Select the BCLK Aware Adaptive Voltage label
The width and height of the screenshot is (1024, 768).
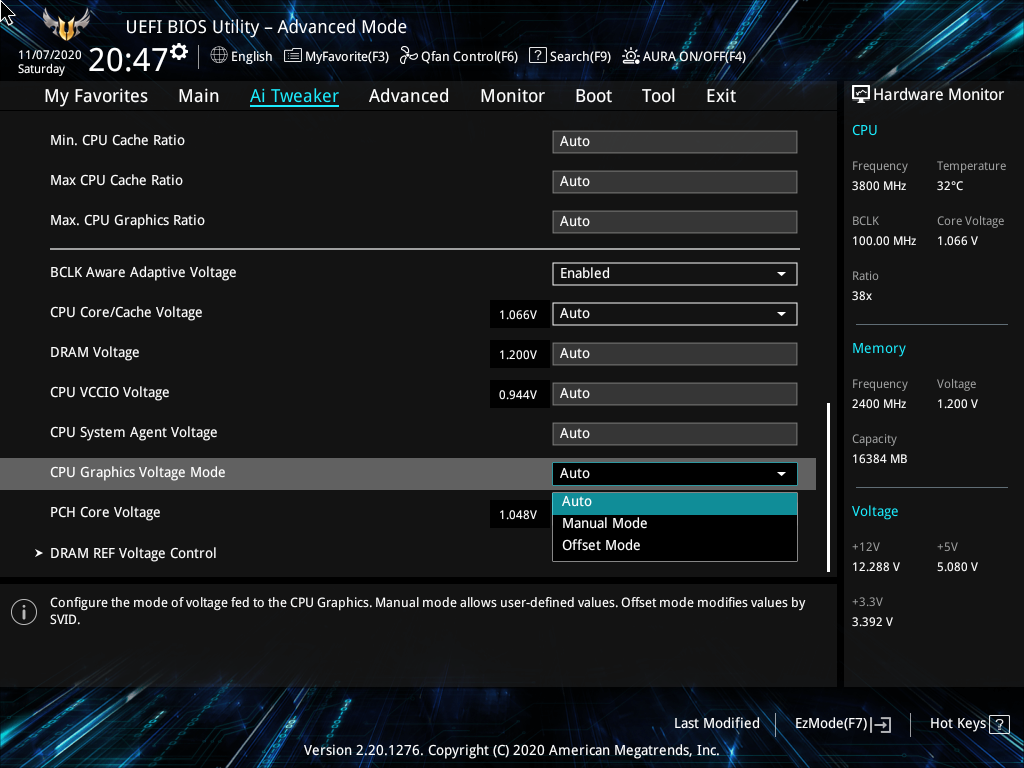(143, 272)
